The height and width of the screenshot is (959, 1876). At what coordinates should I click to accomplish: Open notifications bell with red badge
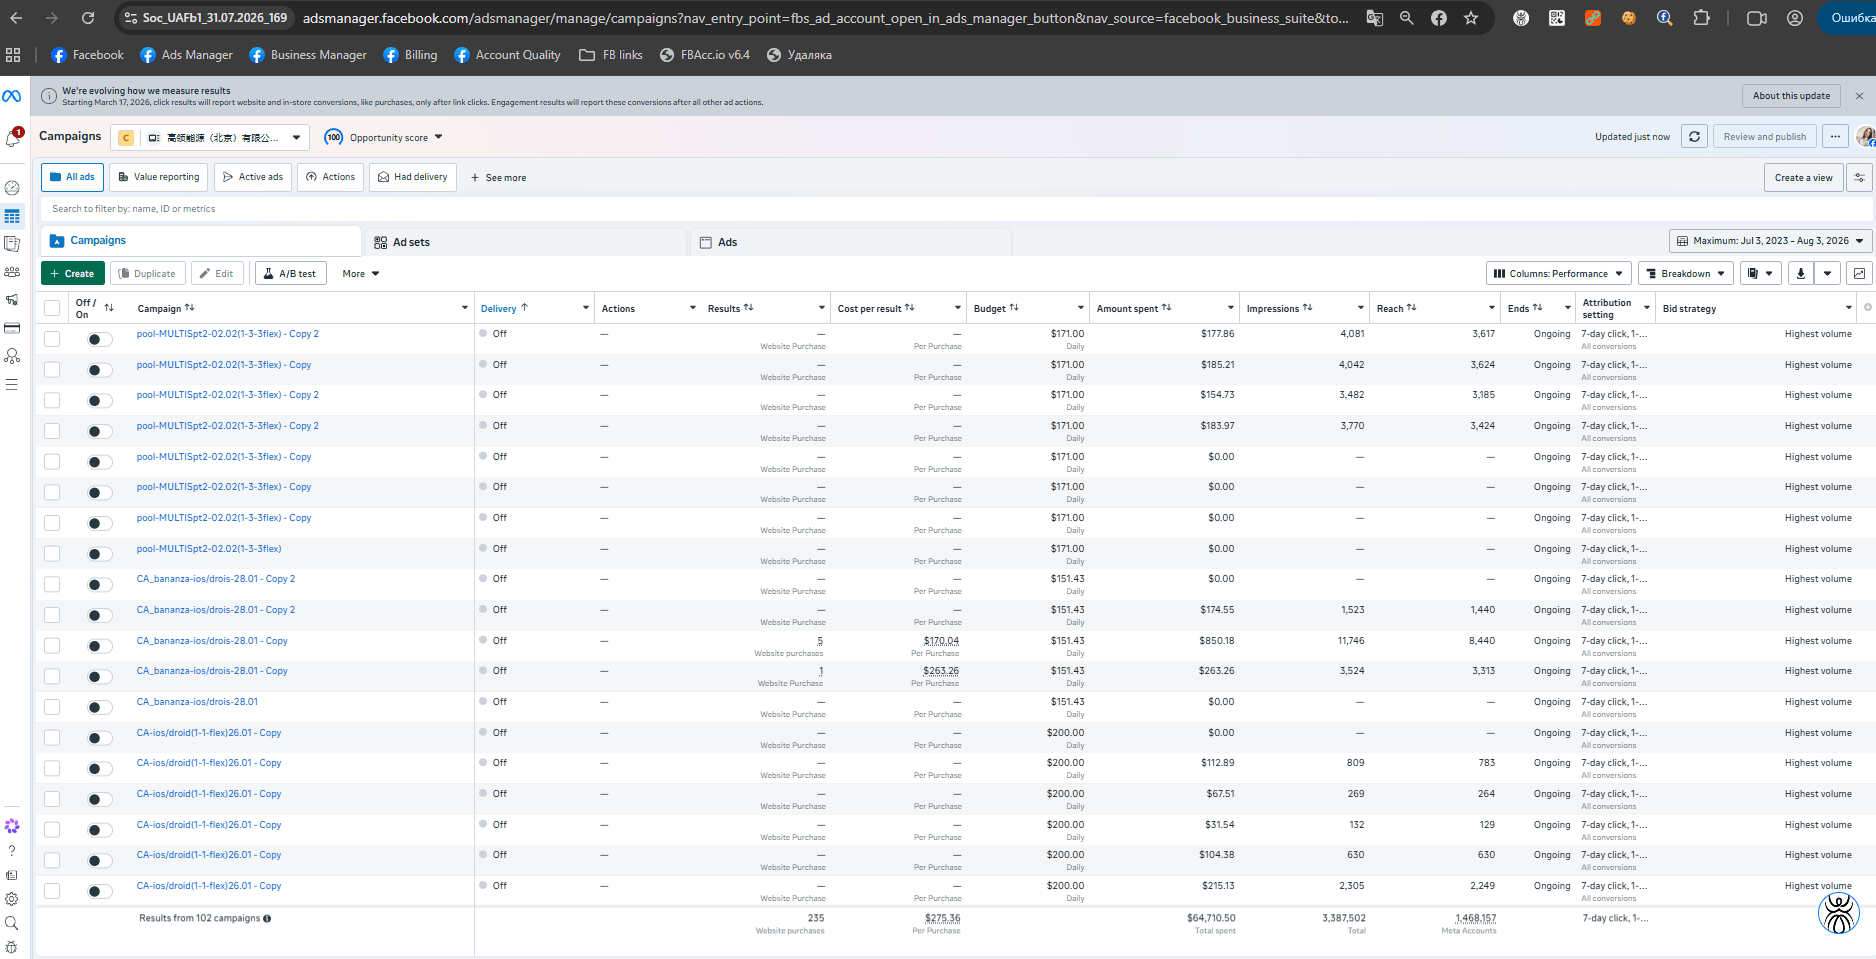tap(13, 138)
